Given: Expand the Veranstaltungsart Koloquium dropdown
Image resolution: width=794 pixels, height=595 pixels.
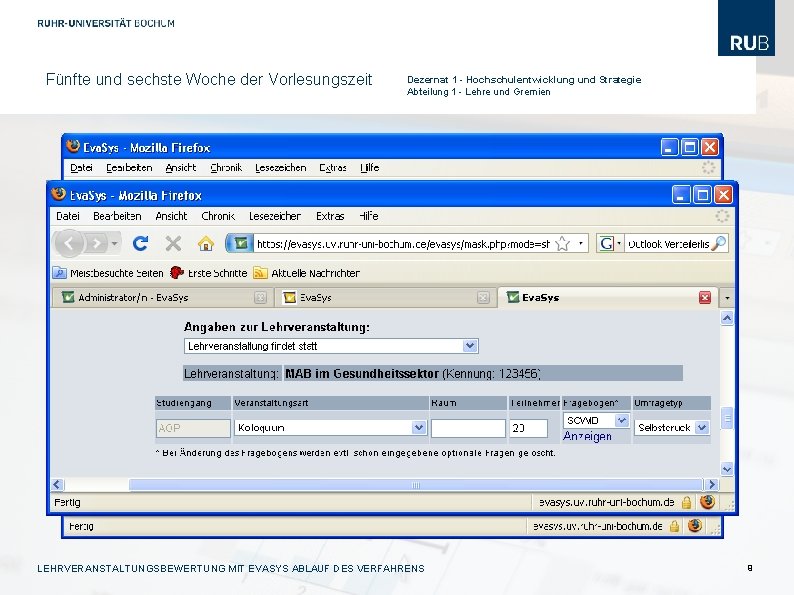Looking at the screenshot, I should click(x=419, y=427).
